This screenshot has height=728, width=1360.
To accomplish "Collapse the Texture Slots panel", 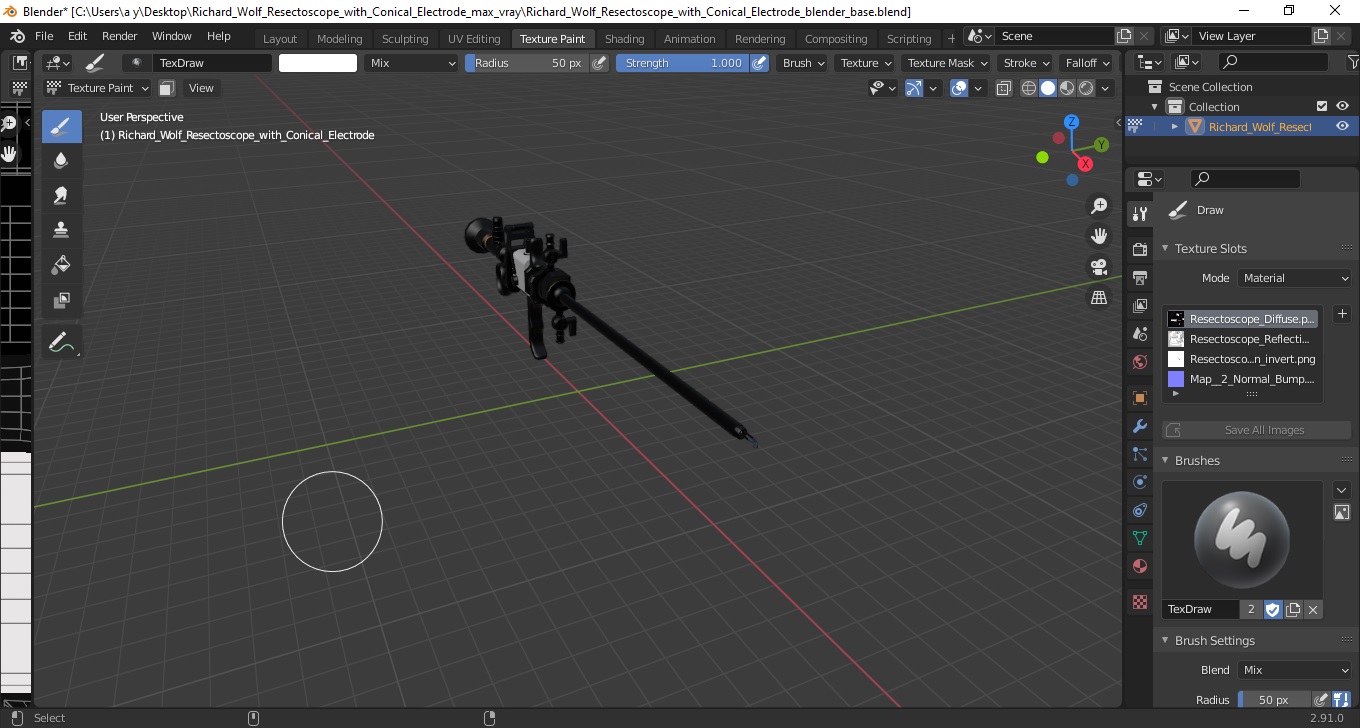I will 1165,248.
